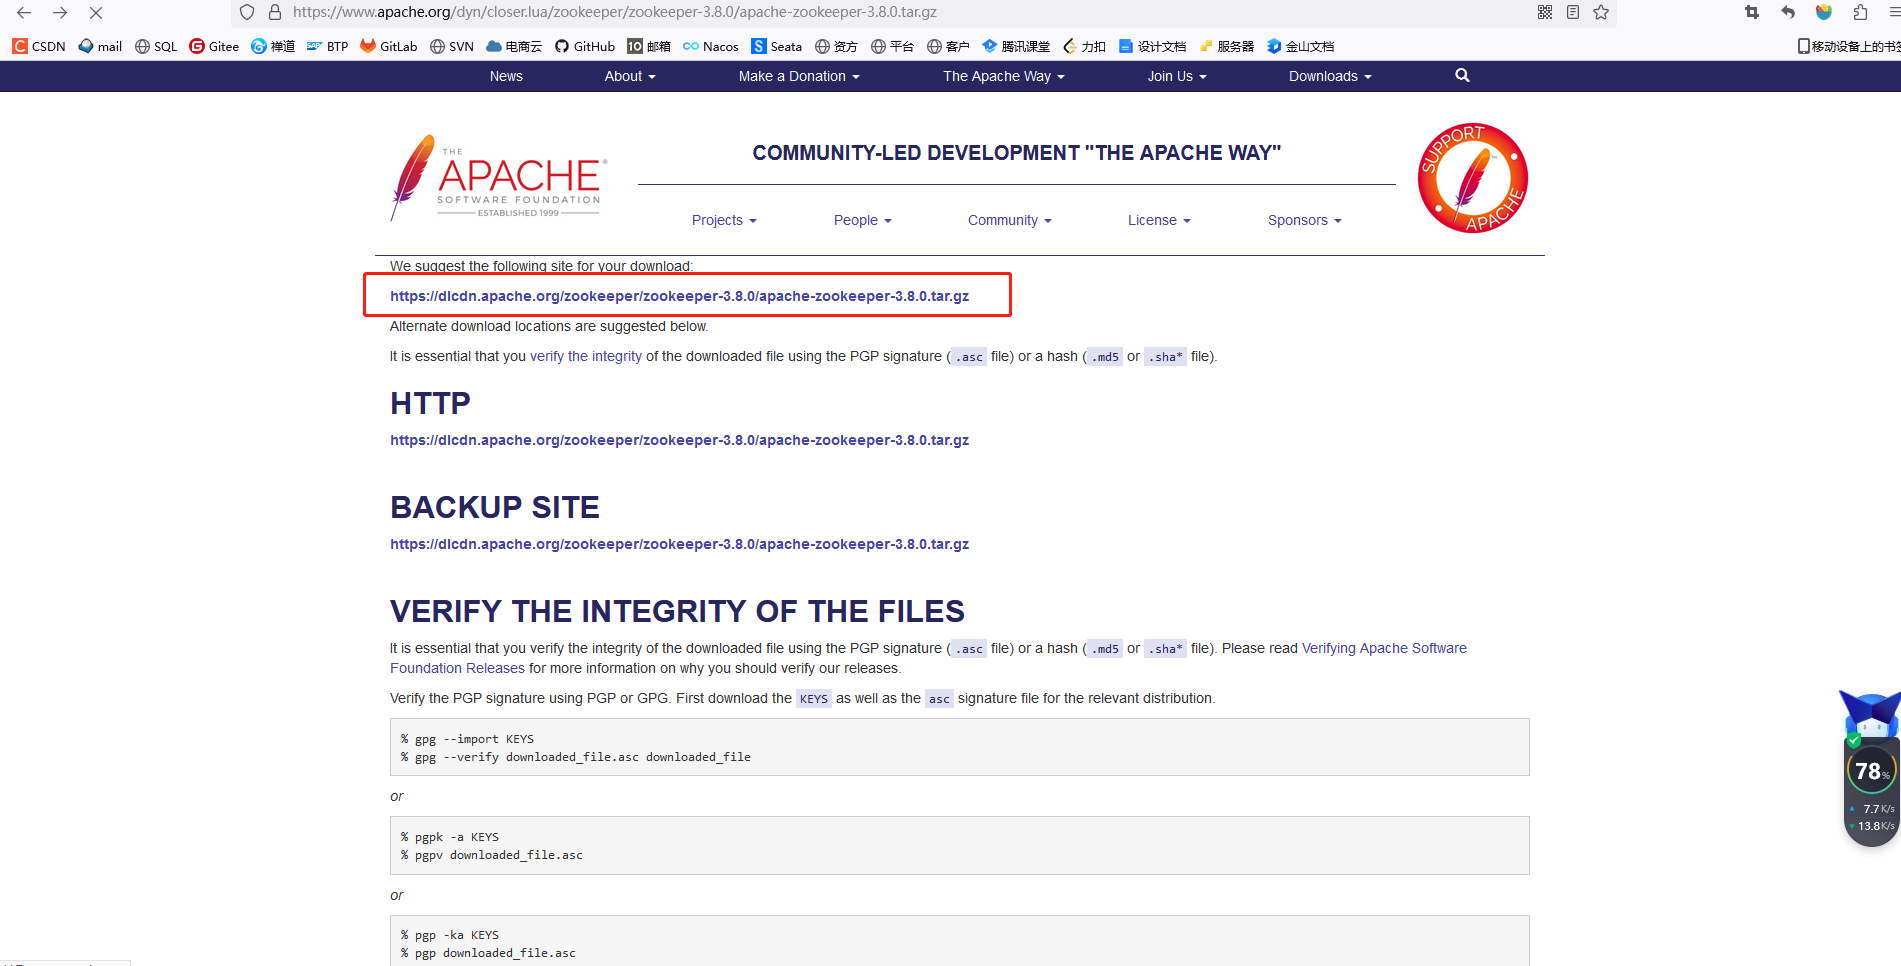Image resolution: width=1901 pixels, height=966 pixels.
Task: Open the 设计文档 bookmark
Action: (x=1152, y=46)
